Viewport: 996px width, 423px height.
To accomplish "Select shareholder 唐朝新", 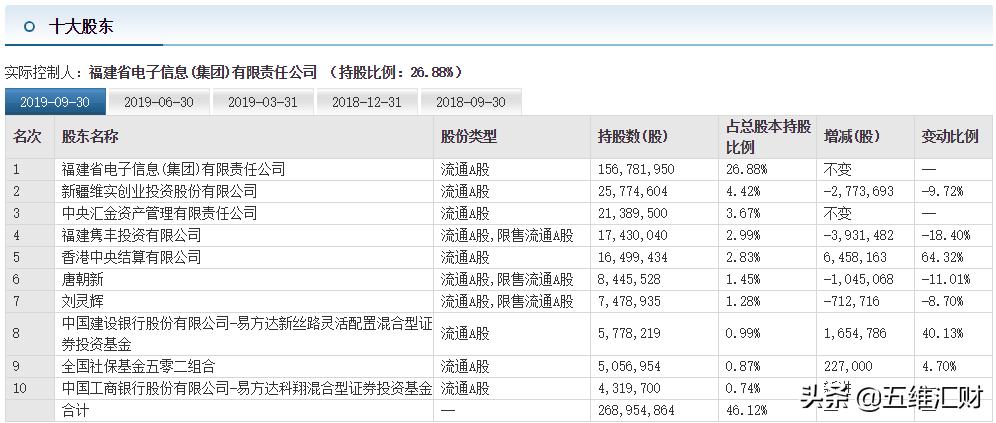I will tap(83, 279).
